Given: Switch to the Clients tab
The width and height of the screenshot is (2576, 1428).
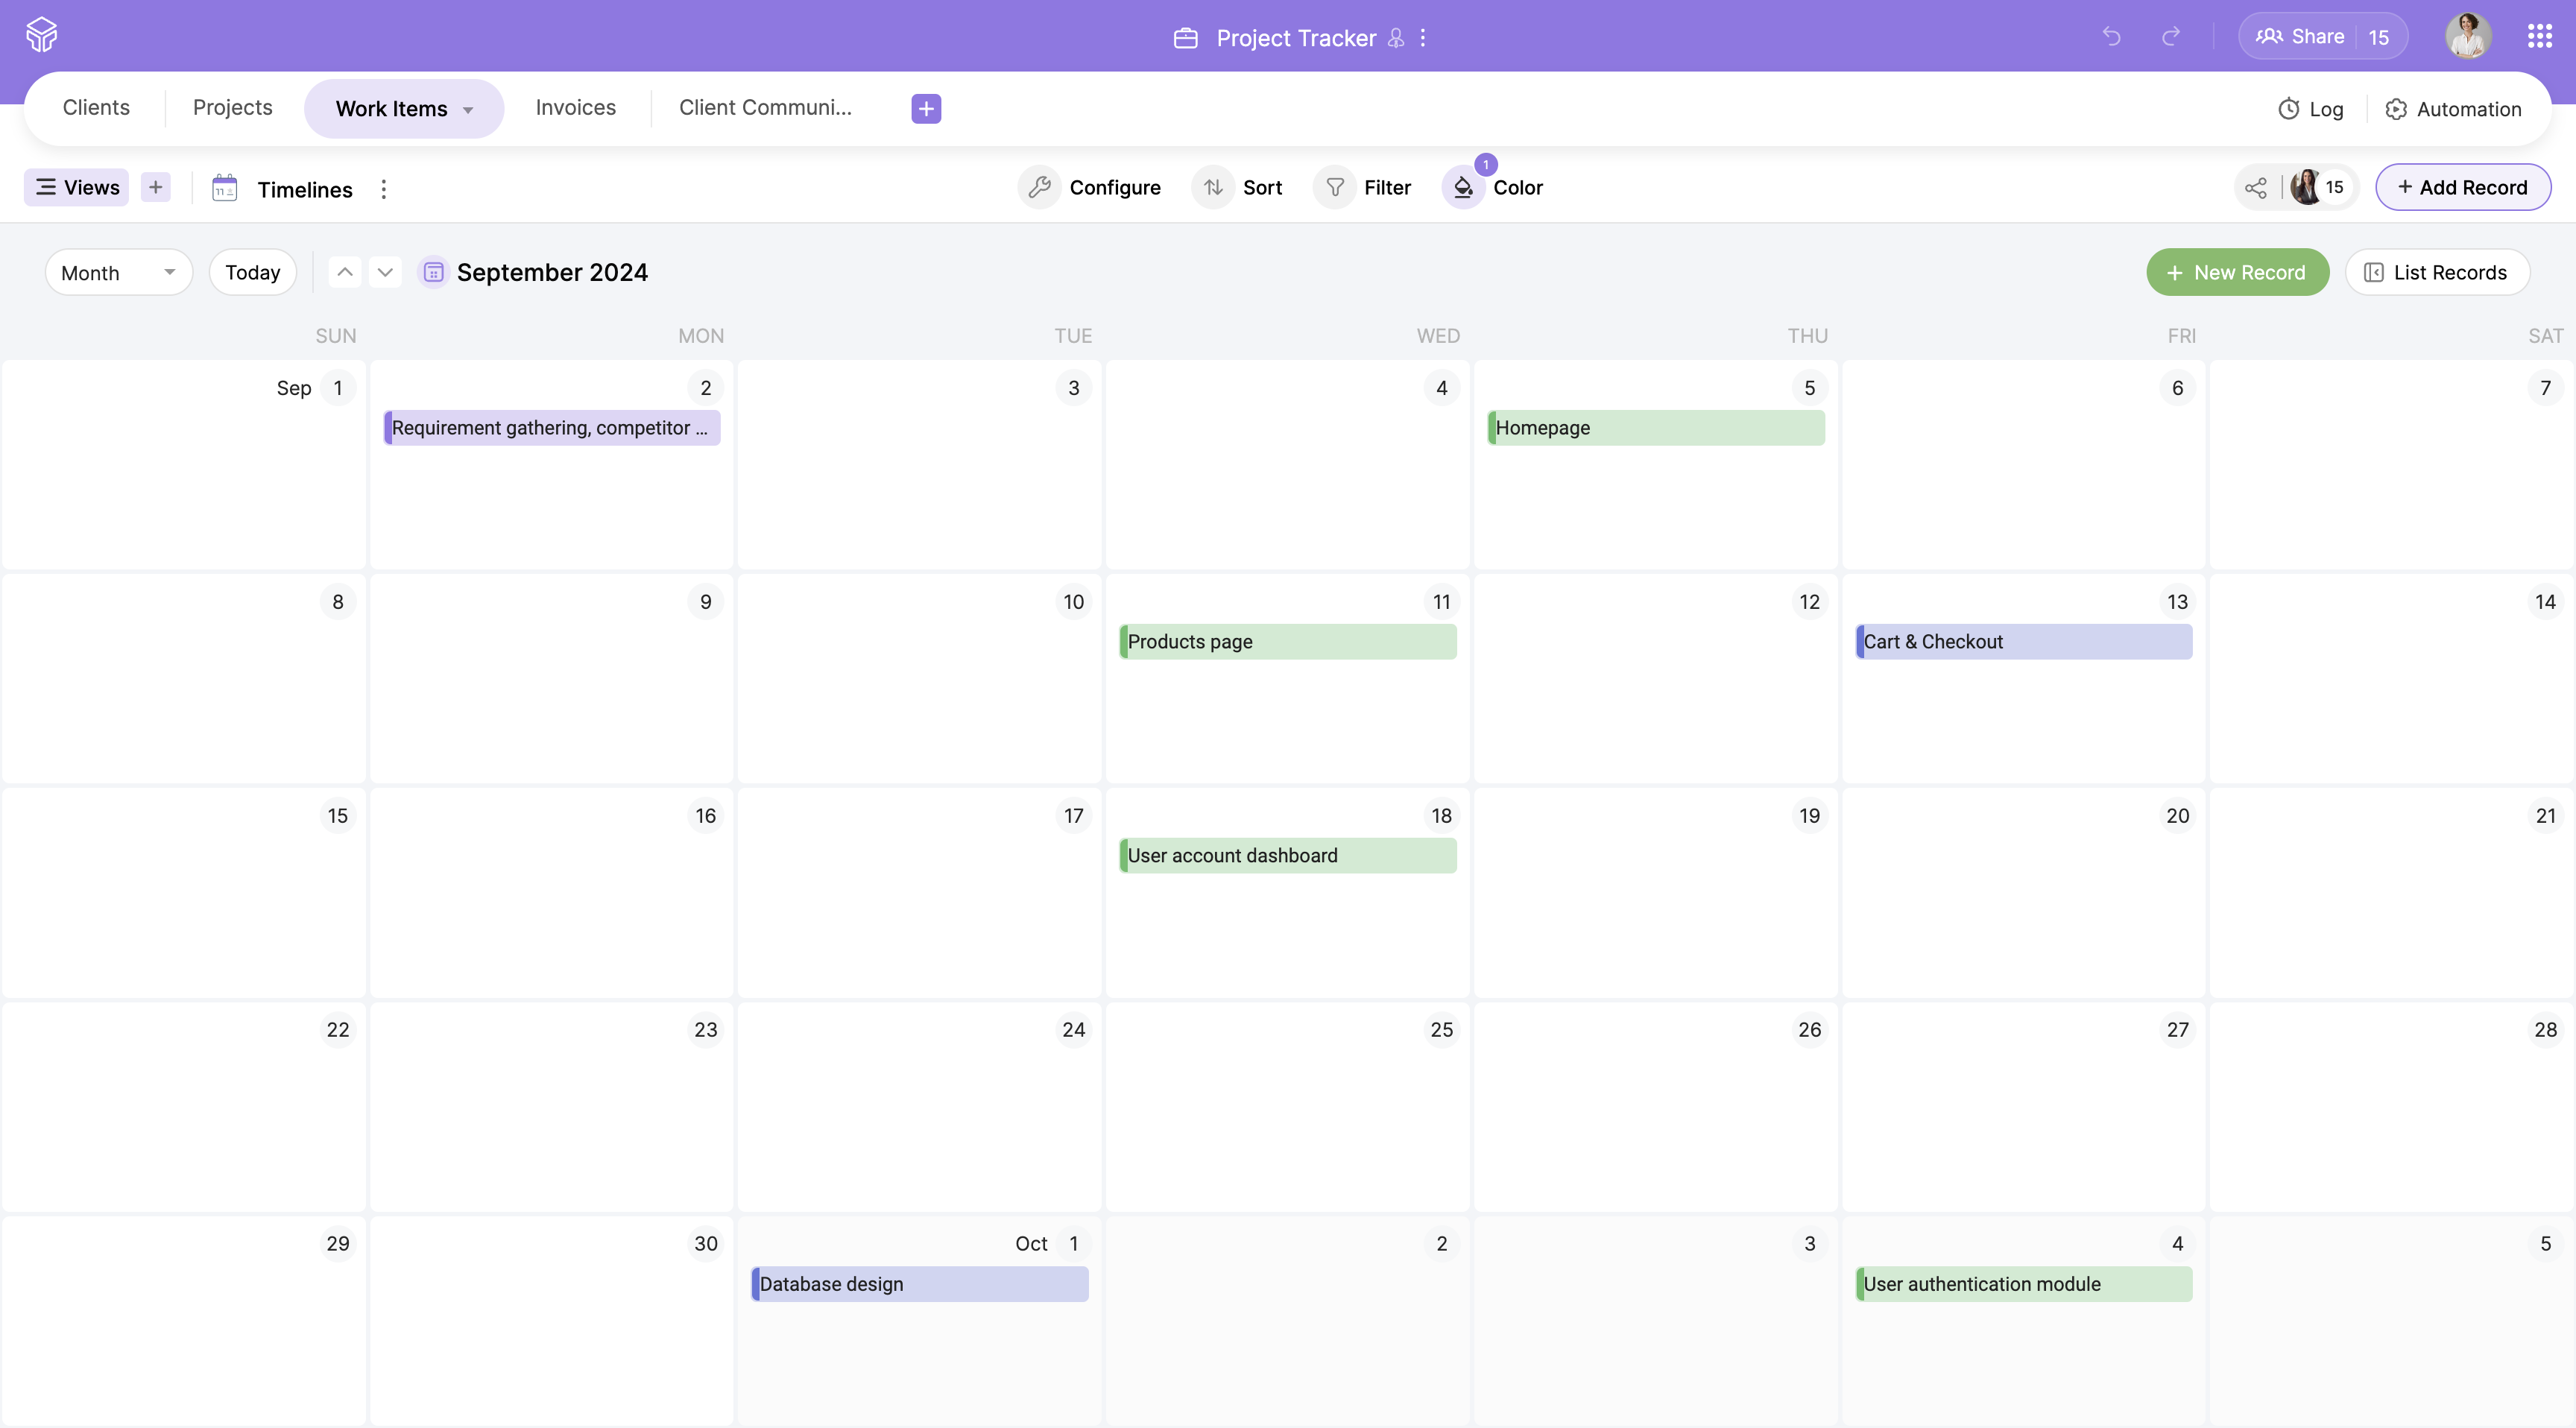Looking at the screenshot, I should tap(96, 107).
